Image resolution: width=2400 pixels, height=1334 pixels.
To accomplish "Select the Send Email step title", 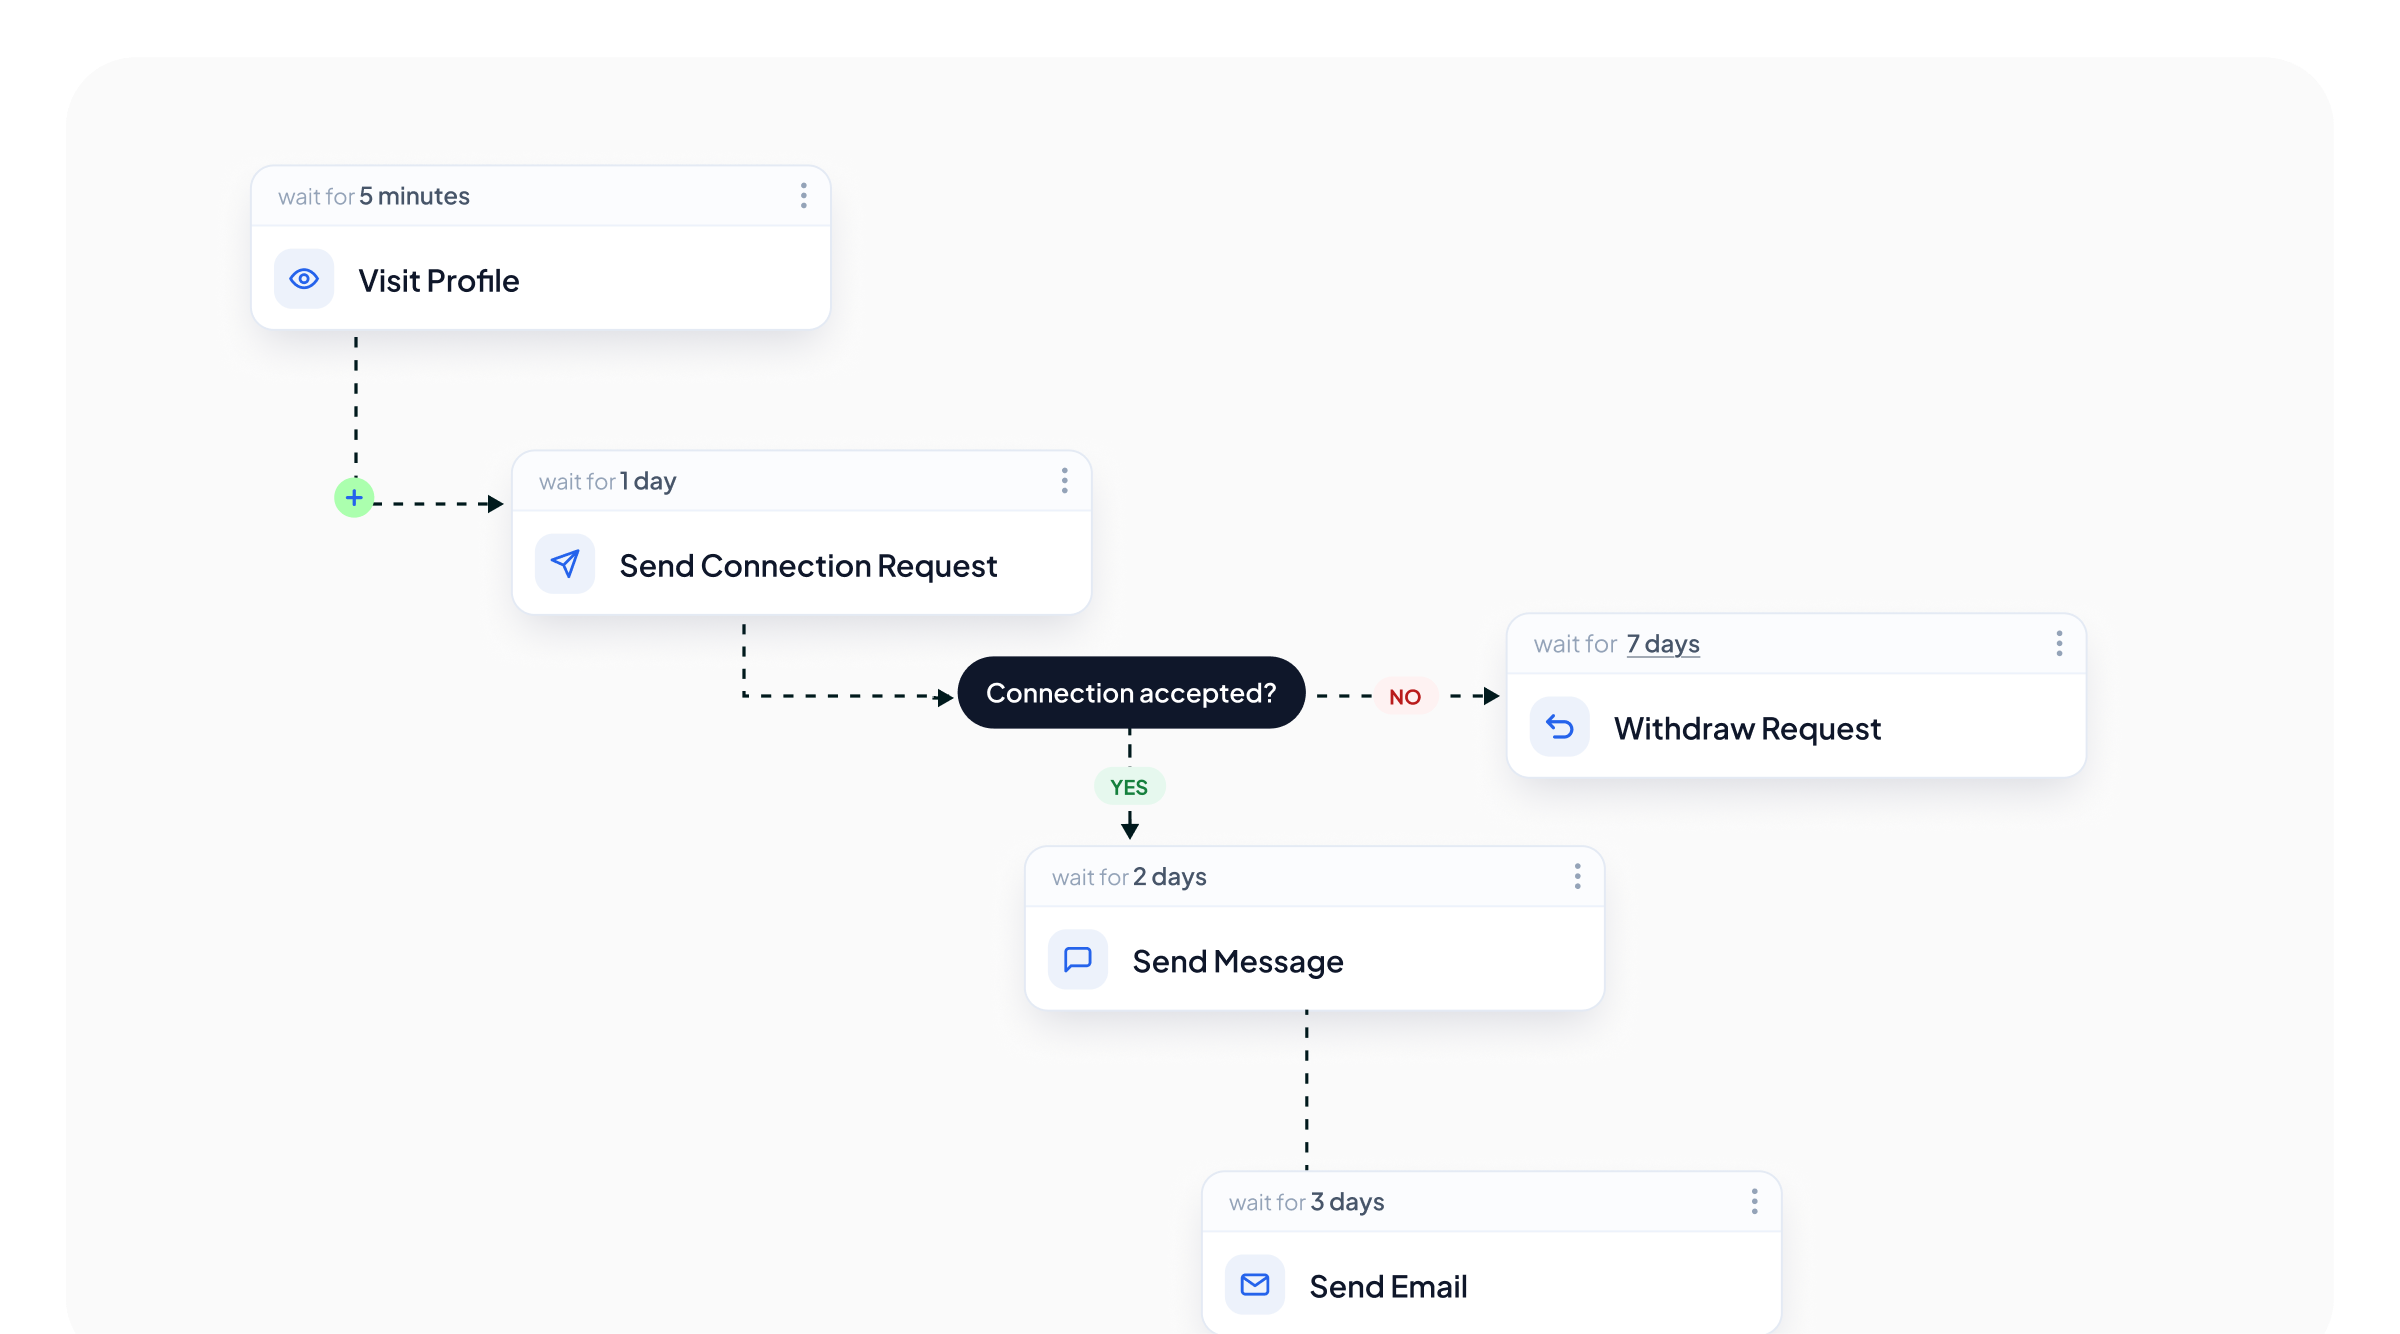I will click(x=1388, y=1286).
